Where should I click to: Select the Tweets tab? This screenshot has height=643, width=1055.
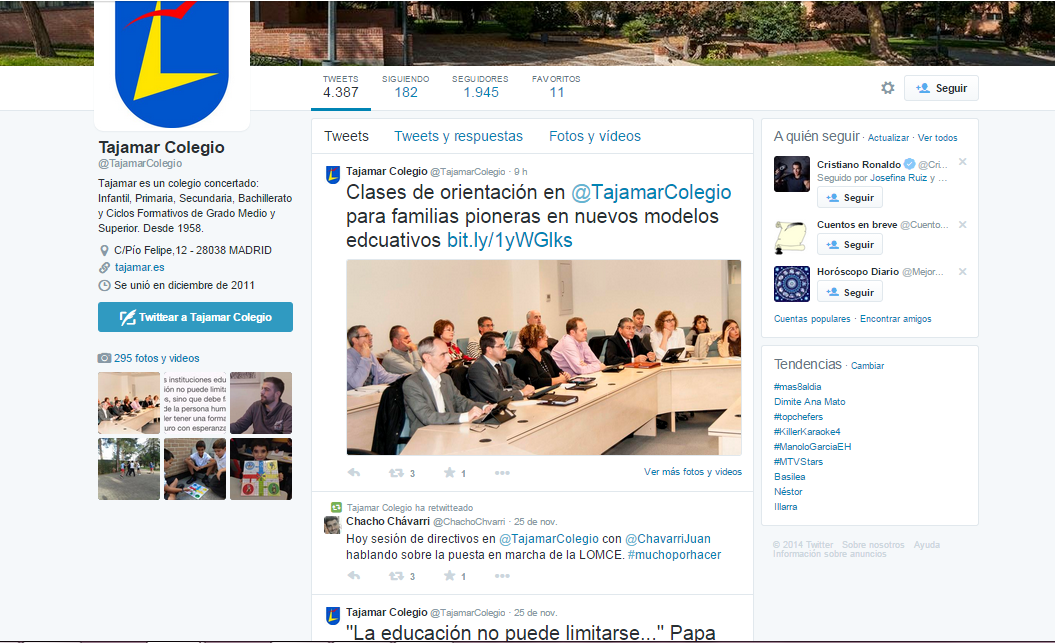point(347,136)
